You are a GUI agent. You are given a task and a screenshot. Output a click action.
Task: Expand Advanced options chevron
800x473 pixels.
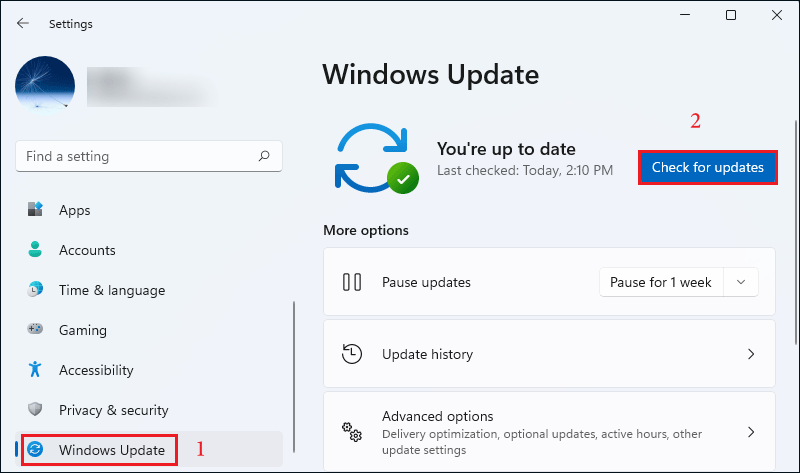[x=751, y=432]
